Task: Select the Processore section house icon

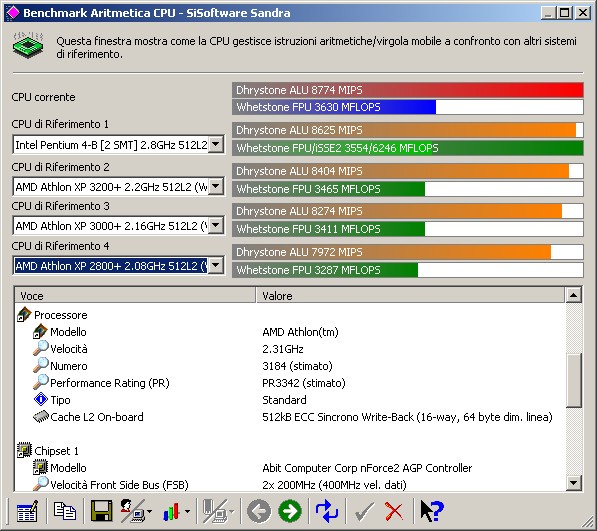Action: tap(24, 315)
